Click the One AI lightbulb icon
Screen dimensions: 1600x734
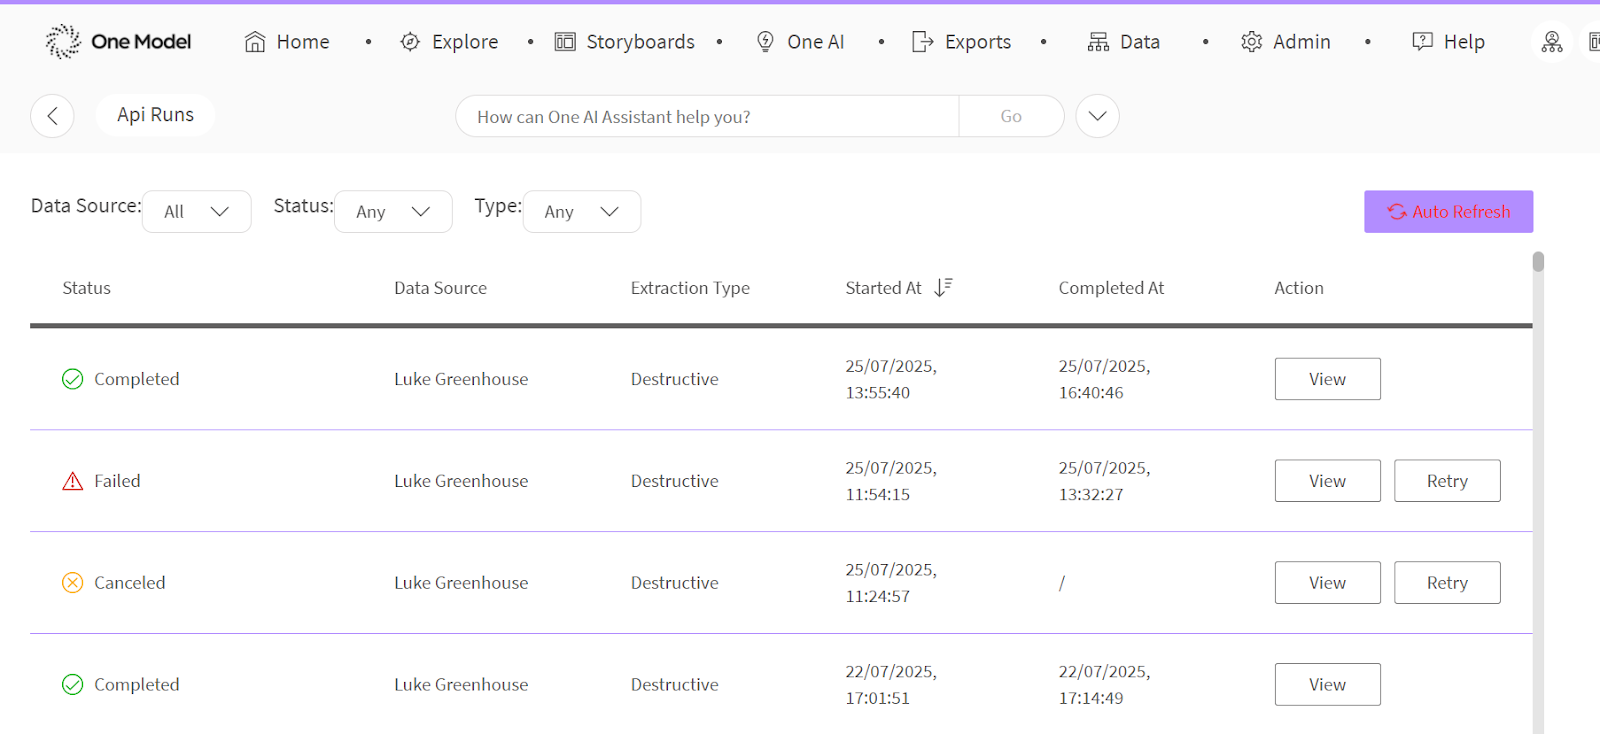pos(765,42)
